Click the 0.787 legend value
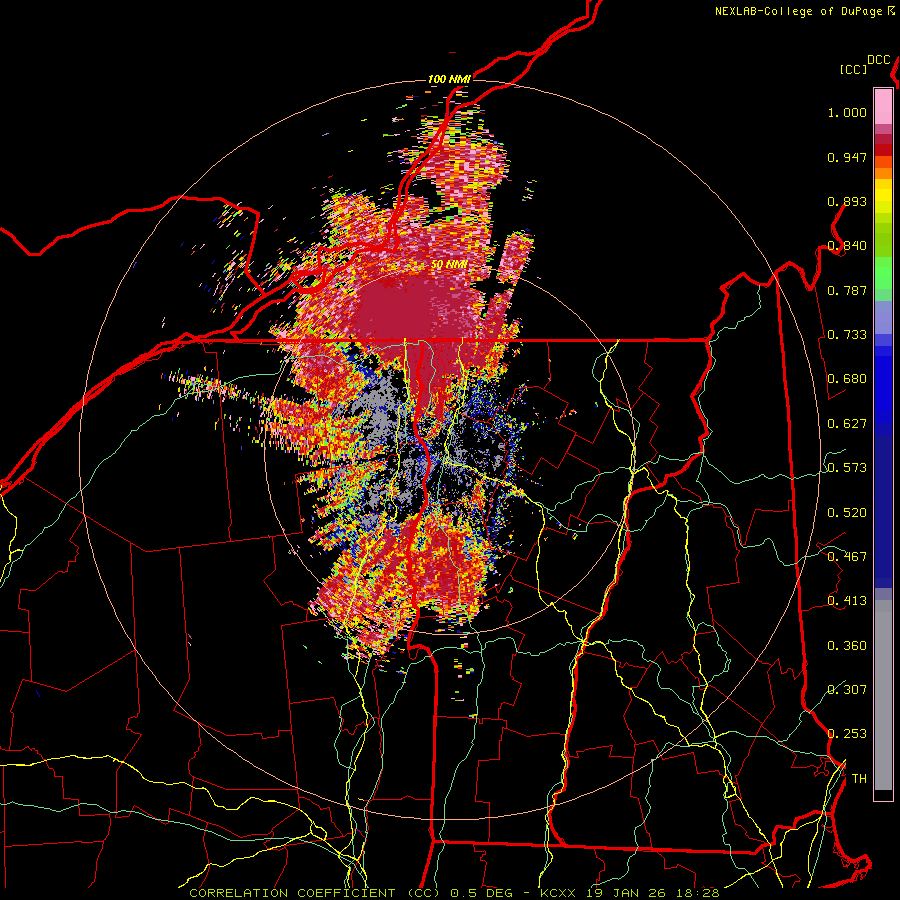This screenshot has width=900, height=900. (x=847, y=290)
